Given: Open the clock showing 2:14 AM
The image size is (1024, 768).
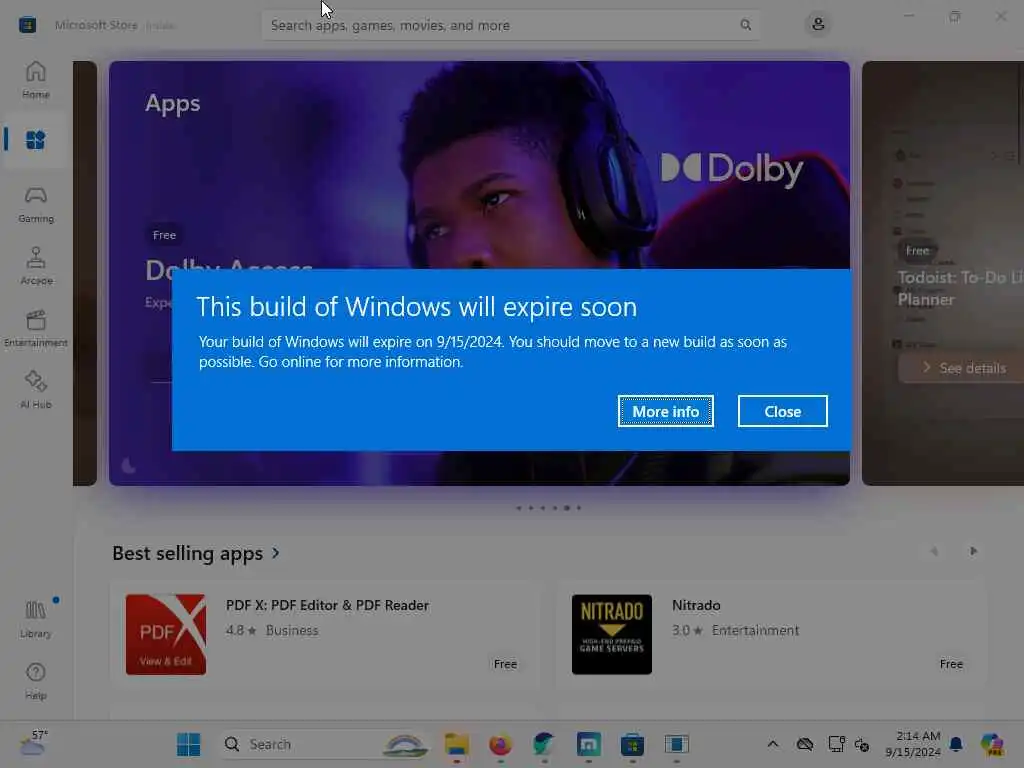Looking at the screenshot, I should [x=913, y=744].
